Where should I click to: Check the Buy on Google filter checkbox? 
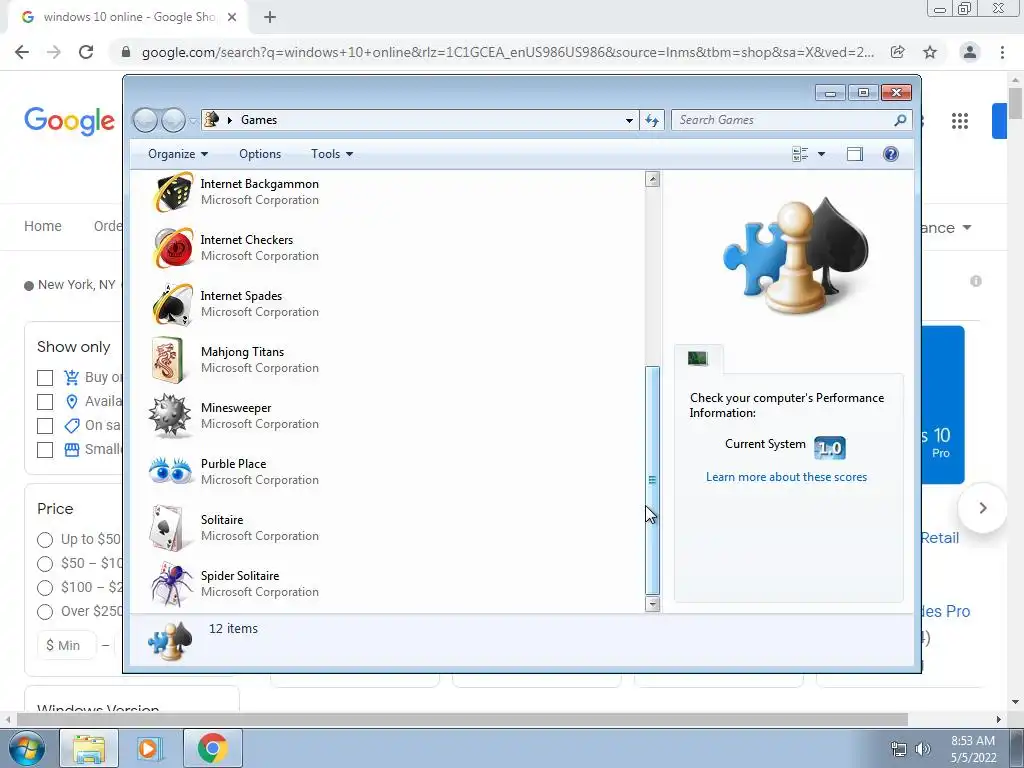(45, 377)
